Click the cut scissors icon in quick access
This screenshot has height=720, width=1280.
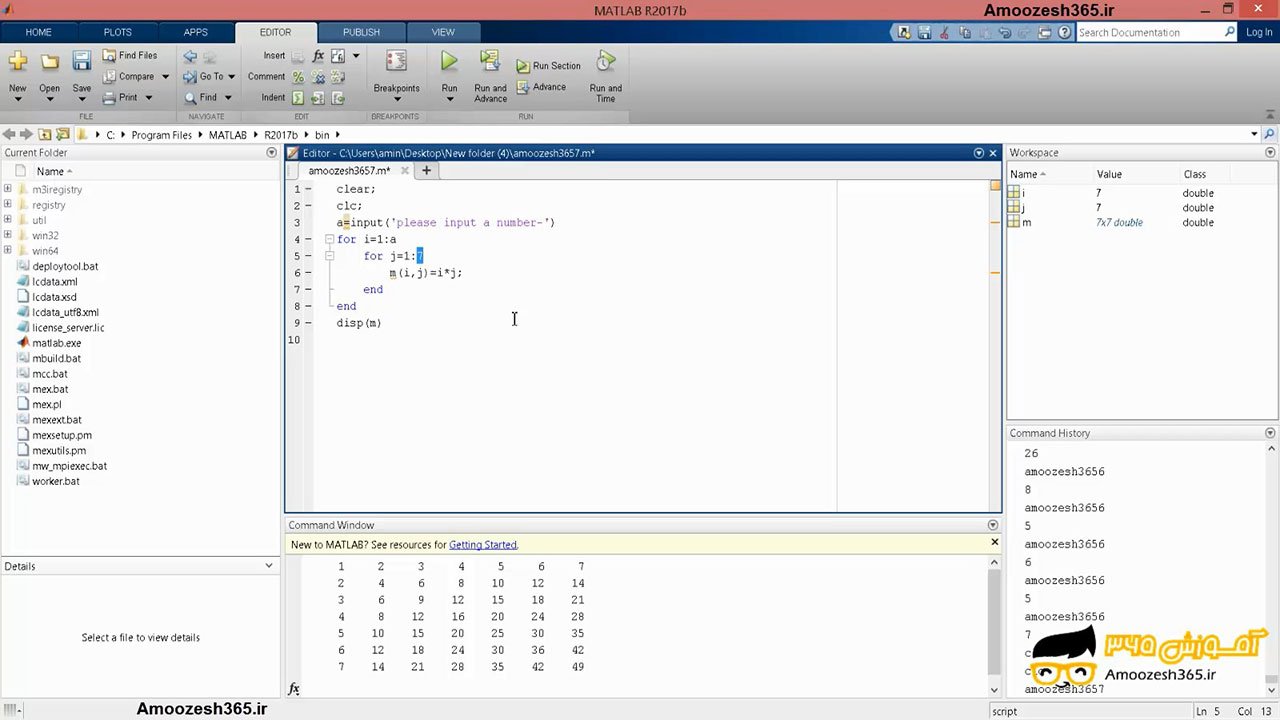(945, 32)
